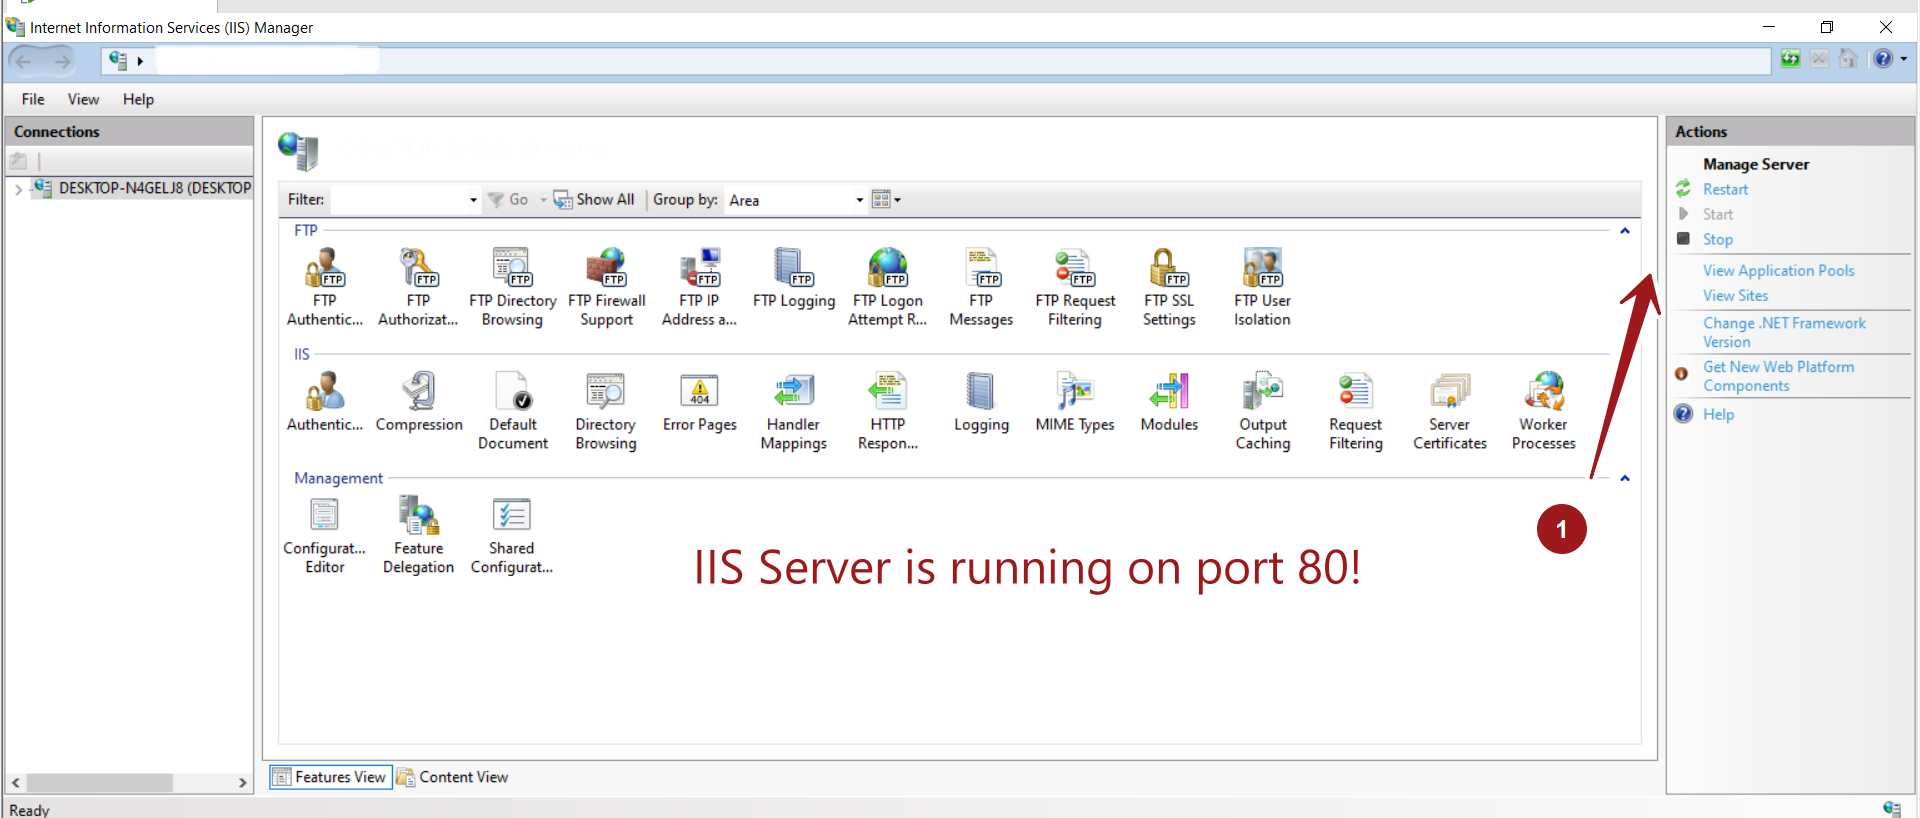Open the Help menu
This screenshot has width=1920, height=818.
(x=138, y=99)
